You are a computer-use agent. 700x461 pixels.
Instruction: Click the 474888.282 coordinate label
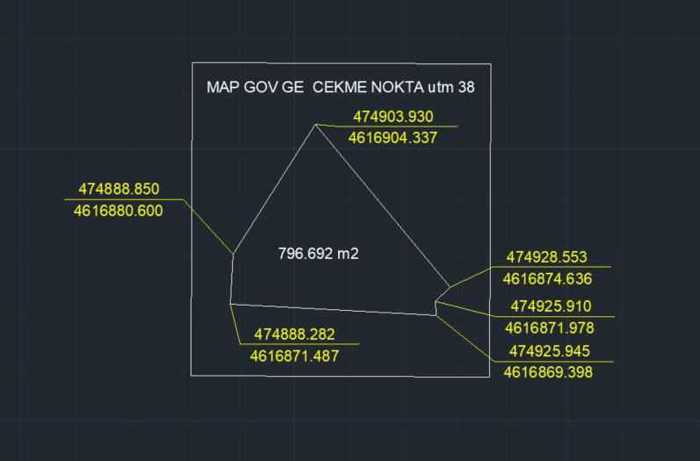click(x=294, y=334)
